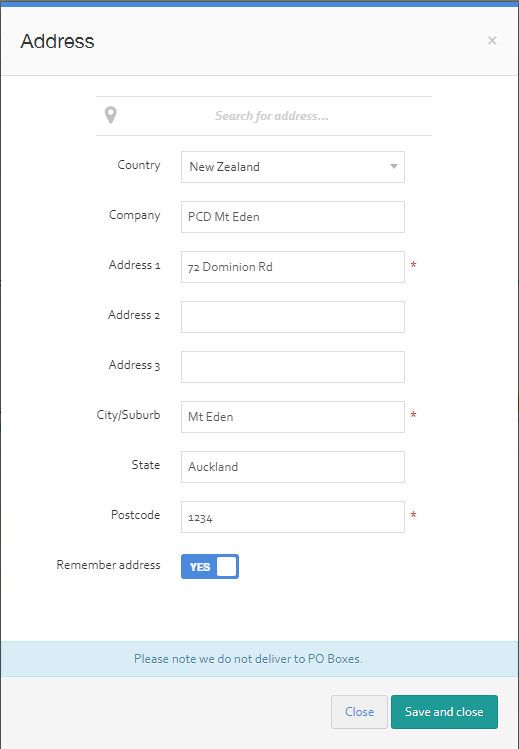519x749 pixels.
Task: Toggle the Remember address switch
Action: click(x=210, y=567)
